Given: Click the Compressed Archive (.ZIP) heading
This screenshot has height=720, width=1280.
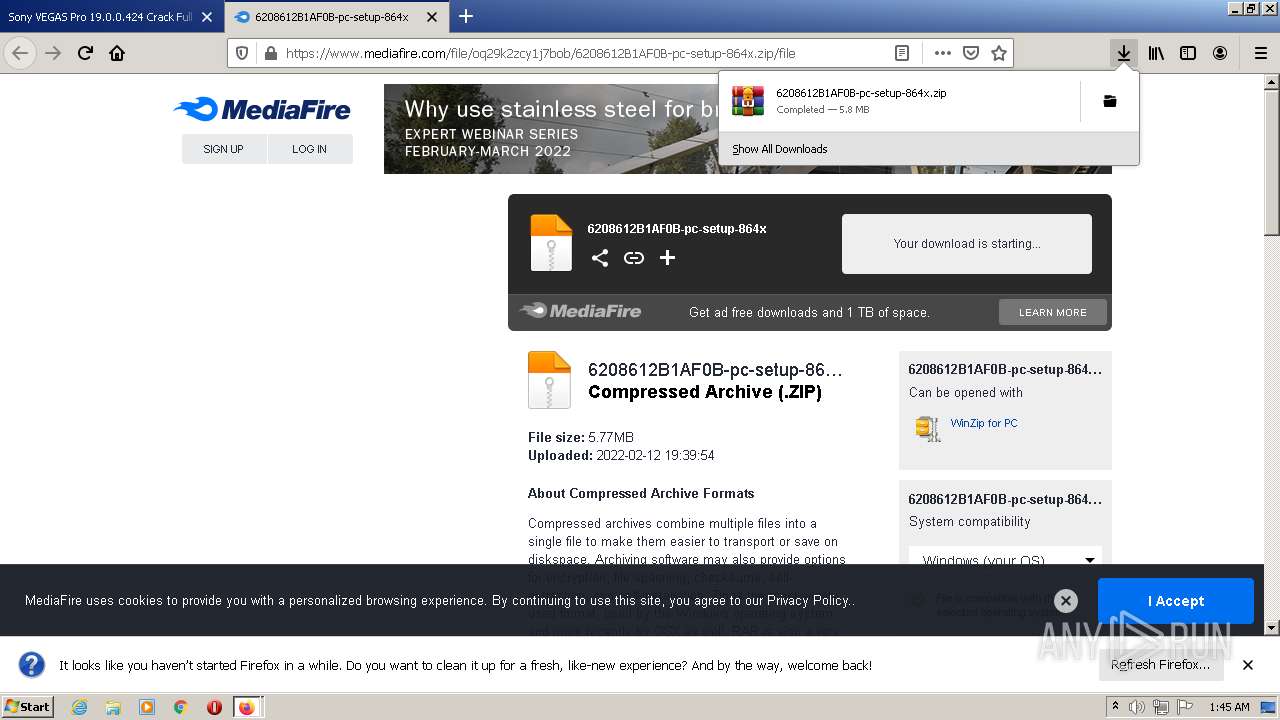Looking at the screenshot, I should coord(705,392).
